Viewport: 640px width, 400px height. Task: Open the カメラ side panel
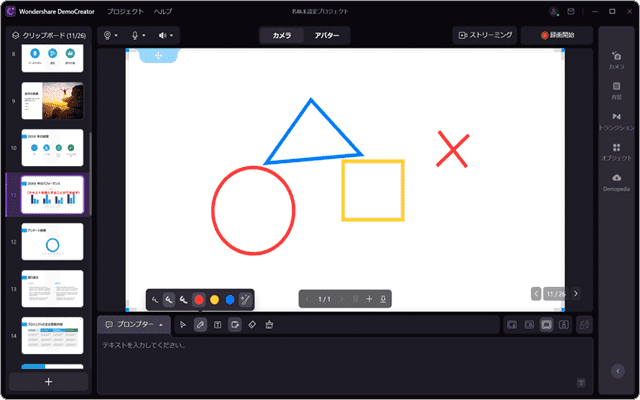click(616, 60)
